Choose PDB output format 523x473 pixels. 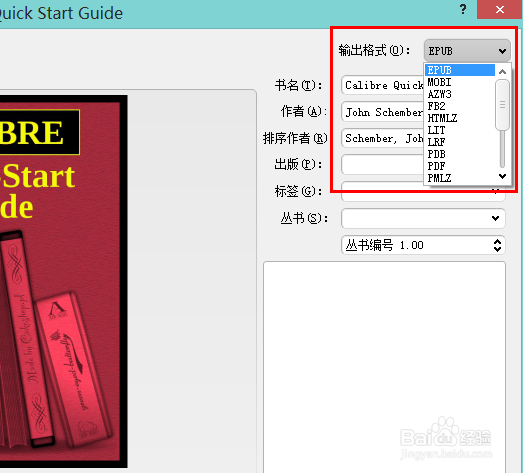460,154
